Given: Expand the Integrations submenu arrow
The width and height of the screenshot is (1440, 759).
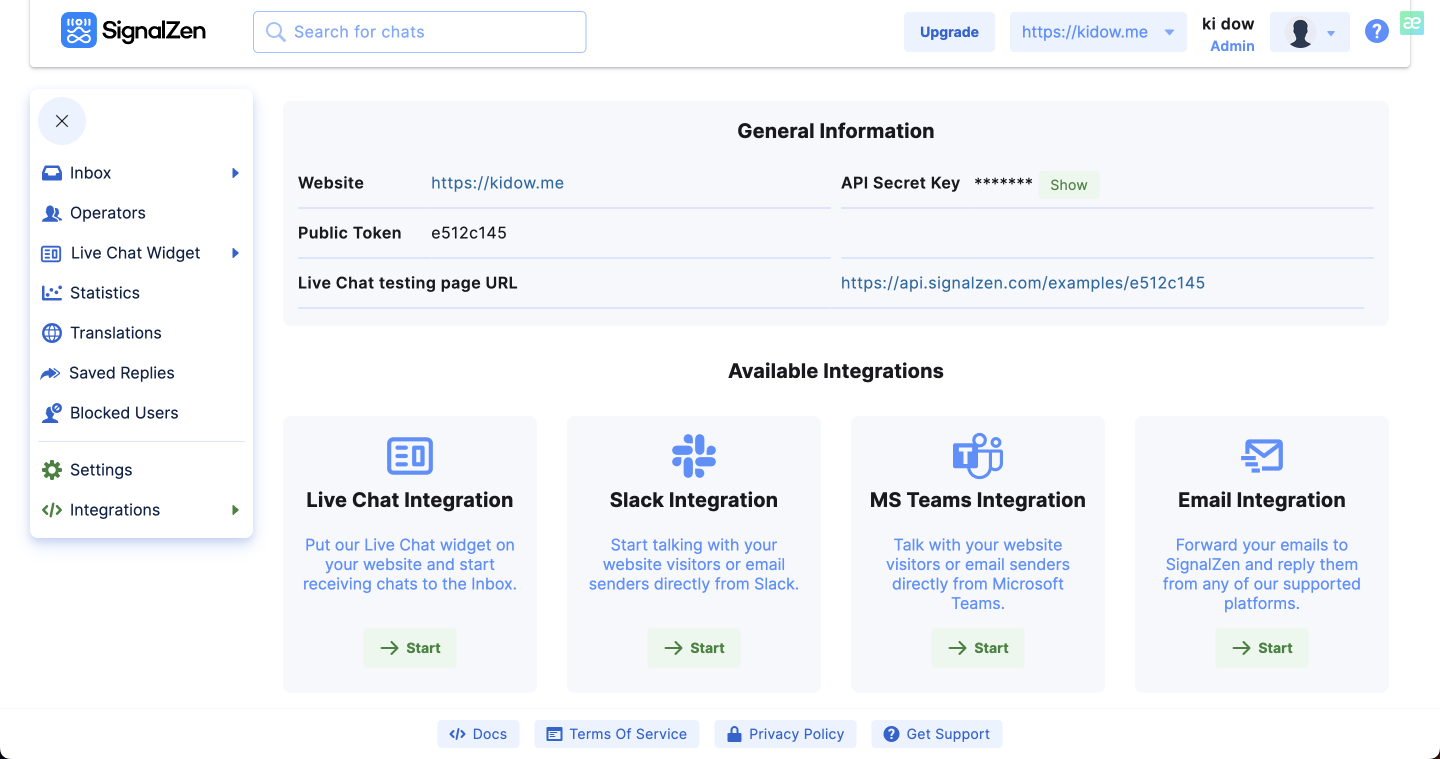Looking at the screenshot, I should 235,510.
